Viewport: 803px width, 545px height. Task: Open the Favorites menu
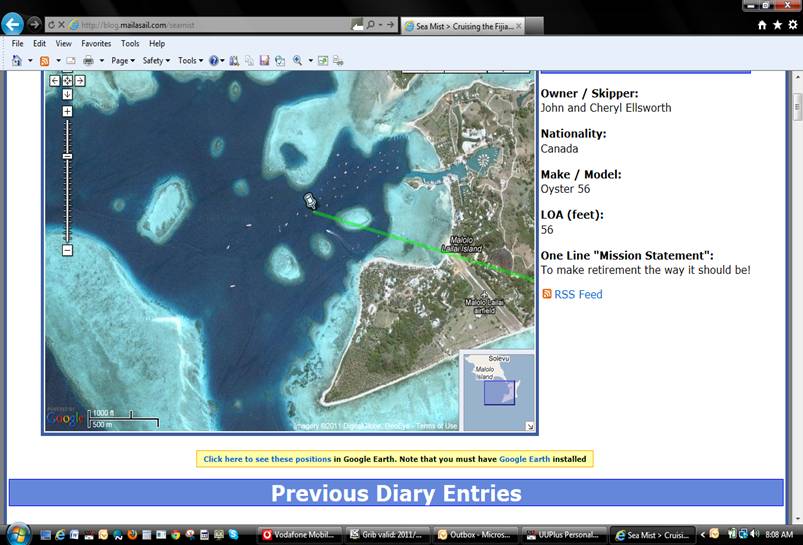pos(96,44)
